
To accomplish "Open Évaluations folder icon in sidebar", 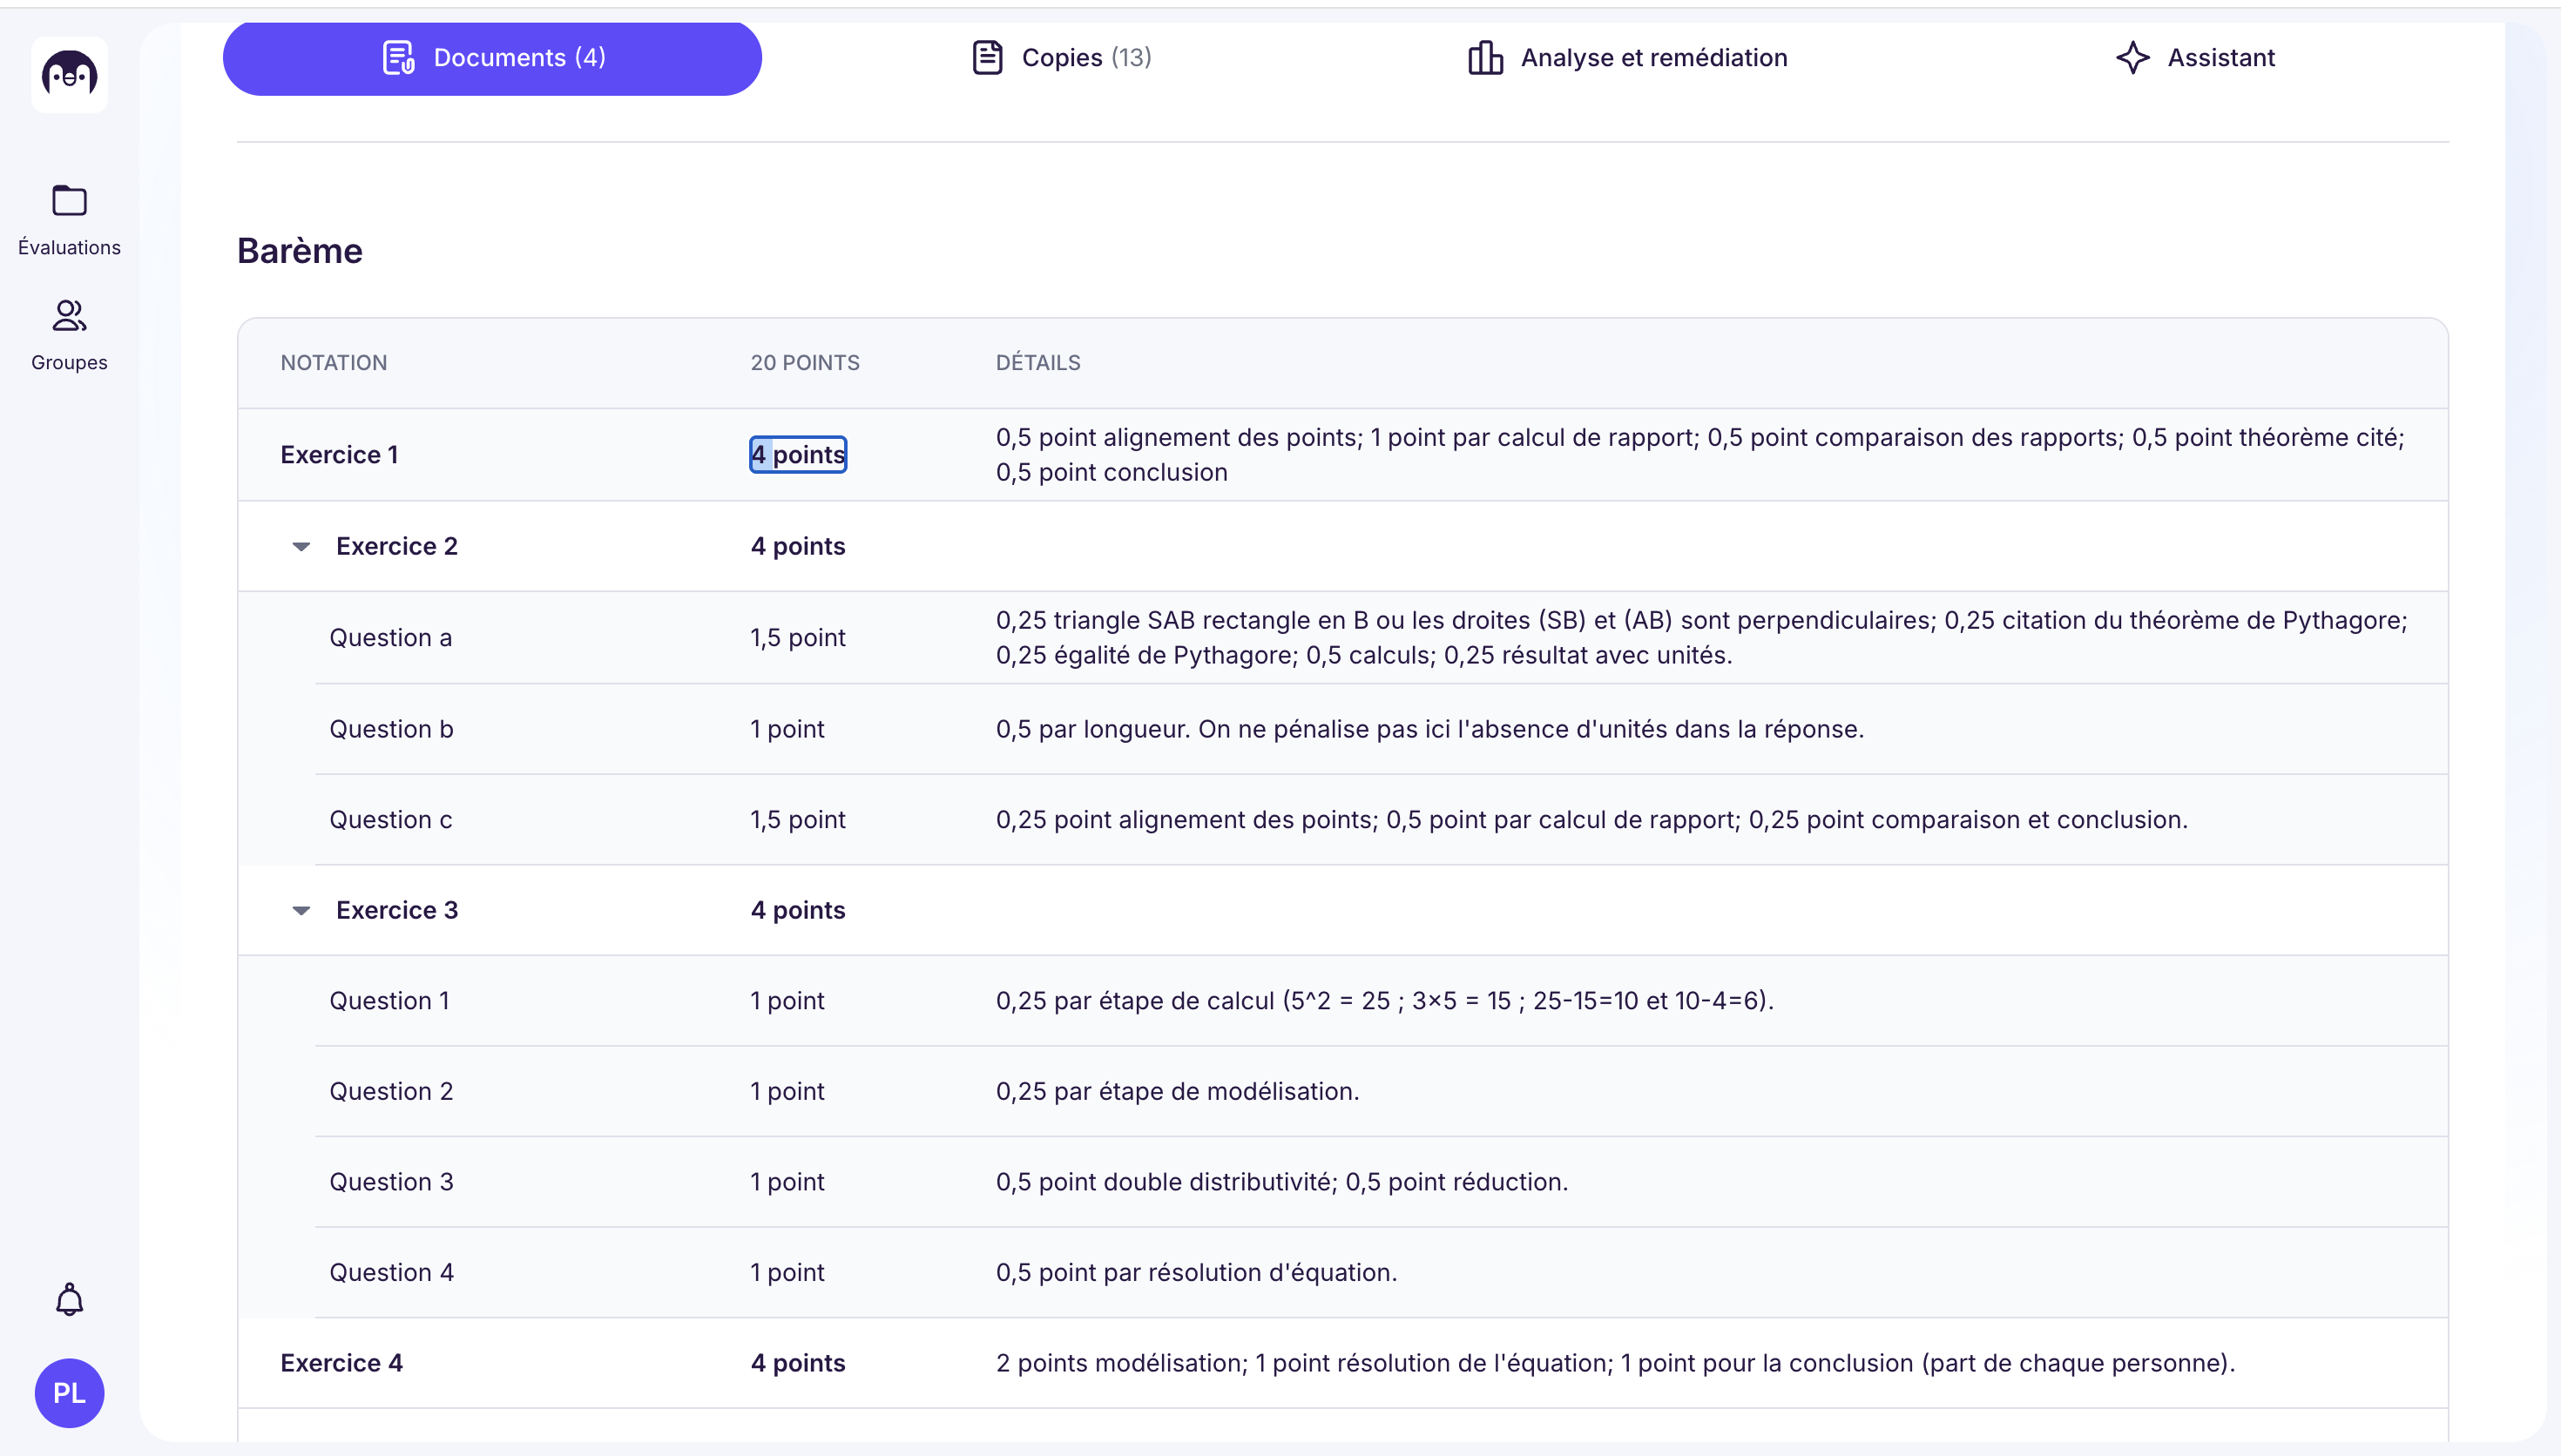I will 69,201.
